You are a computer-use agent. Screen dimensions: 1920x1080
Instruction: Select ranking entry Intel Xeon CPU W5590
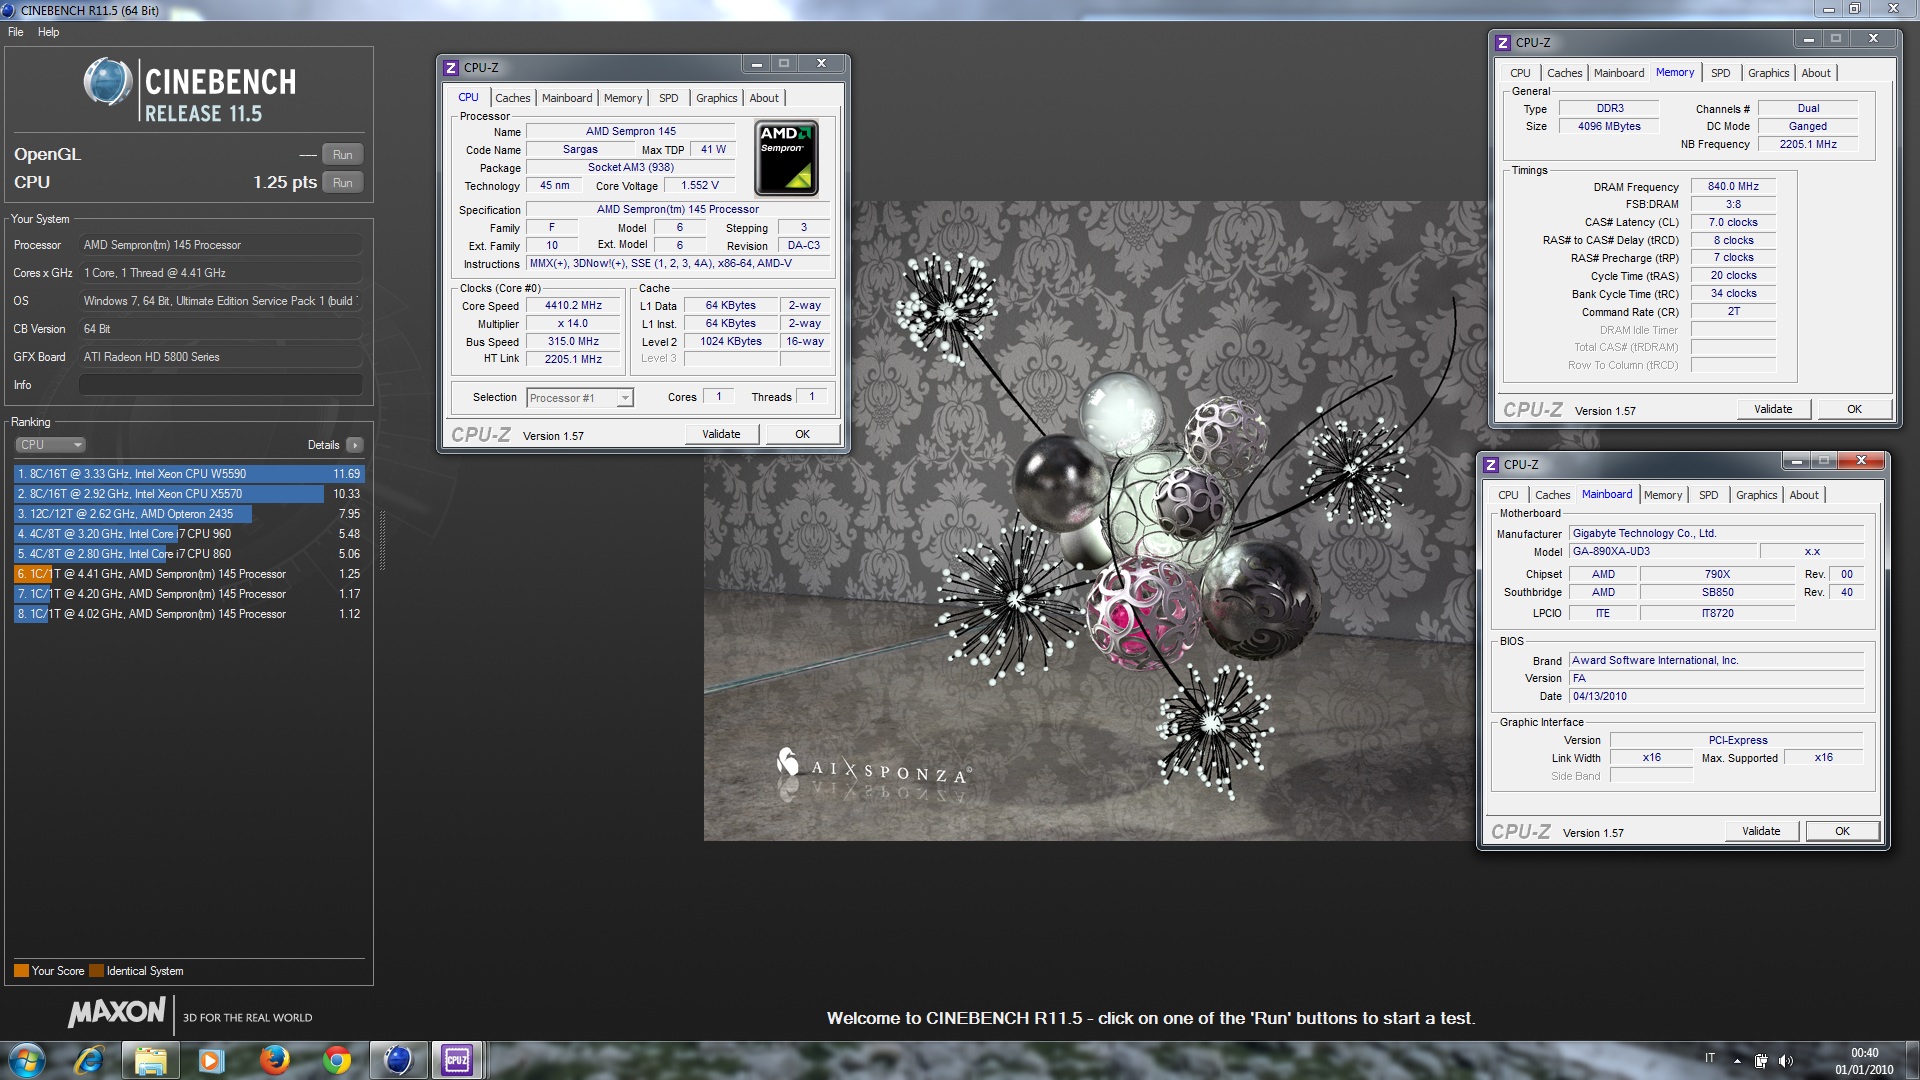[x=188, y=474]
